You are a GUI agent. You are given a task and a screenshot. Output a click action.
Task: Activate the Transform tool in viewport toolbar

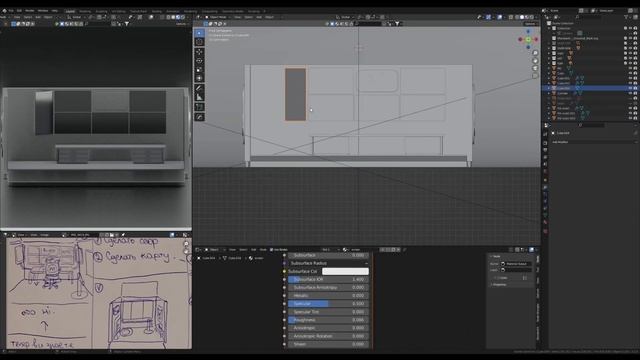(x=199, y=78)
